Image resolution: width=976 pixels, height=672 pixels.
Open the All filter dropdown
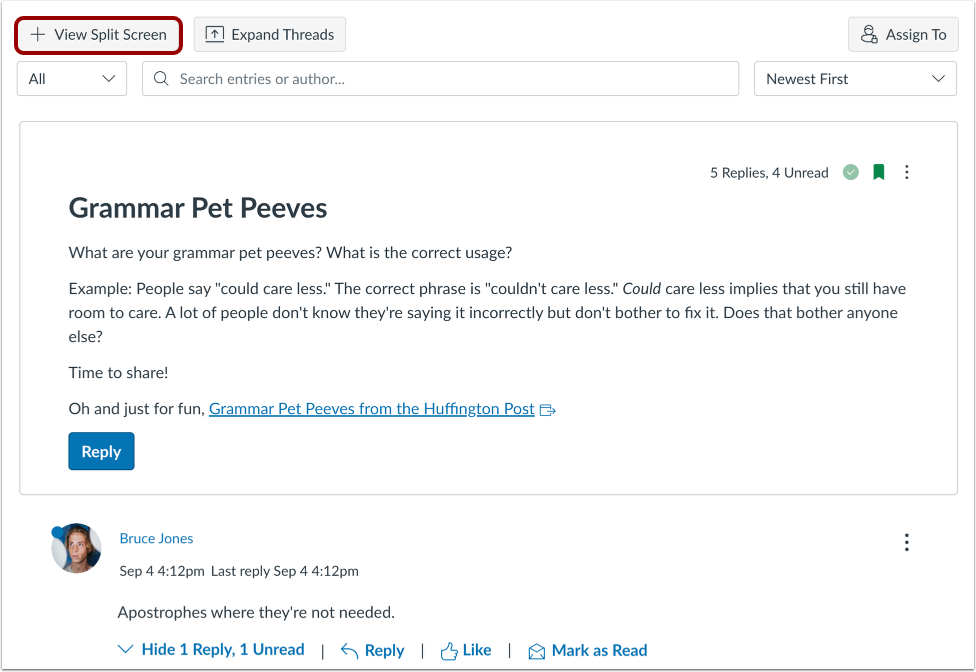coord(71,78)
